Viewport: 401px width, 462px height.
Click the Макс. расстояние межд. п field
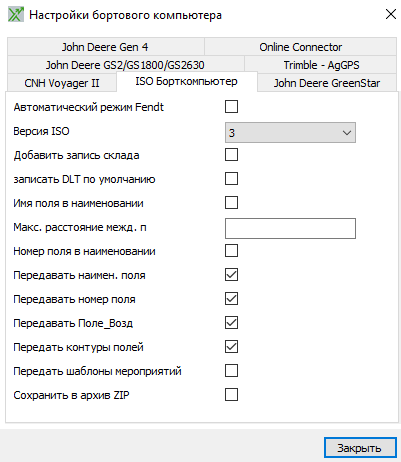290,229
